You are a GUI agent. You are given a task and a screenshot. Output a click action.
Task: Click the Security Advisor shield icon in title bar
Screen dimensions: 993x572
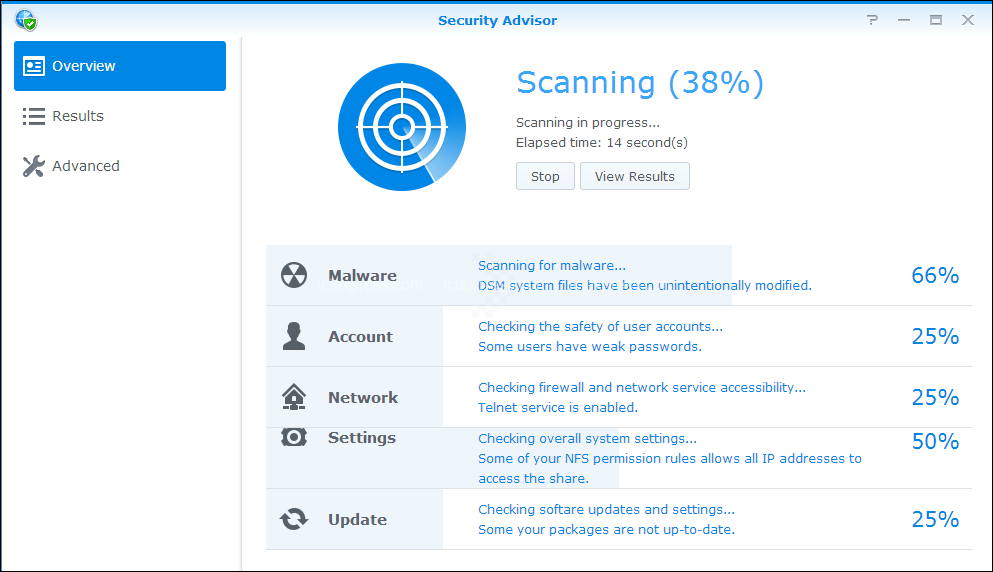pyautogui.click(x=26, y=20)
